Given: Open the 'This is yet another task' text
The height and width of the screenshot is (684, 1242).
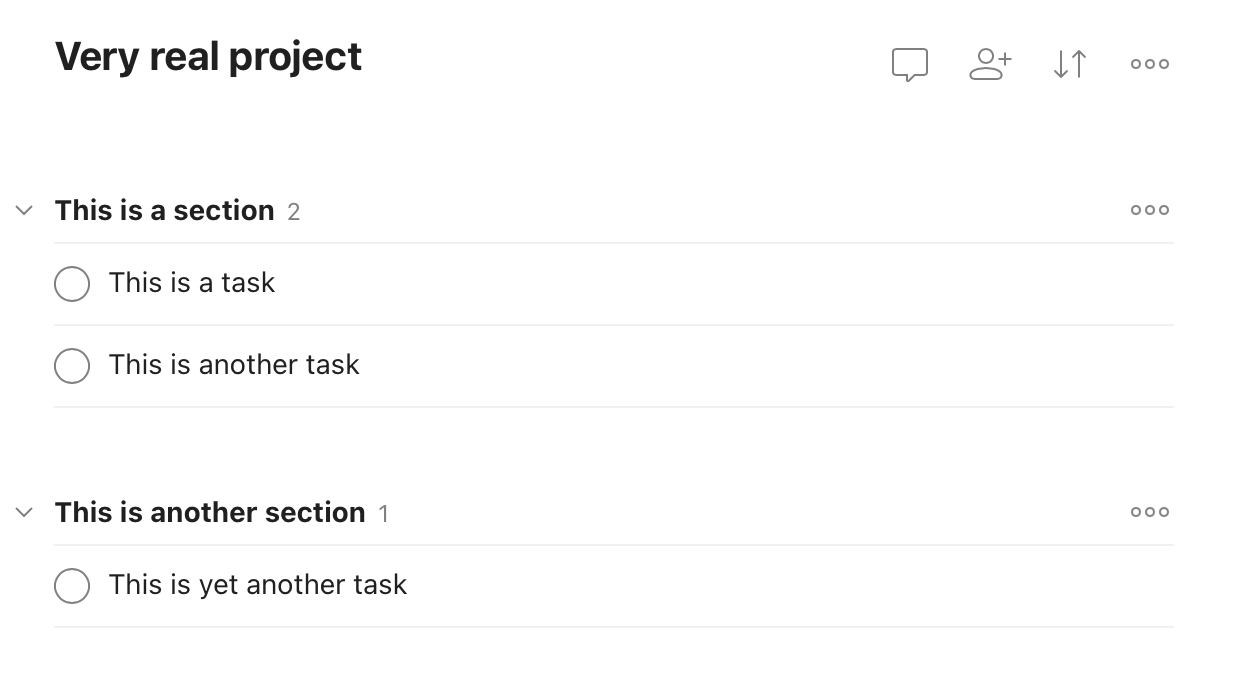Looking at the screenshot, I should click(x=258, y=585).
